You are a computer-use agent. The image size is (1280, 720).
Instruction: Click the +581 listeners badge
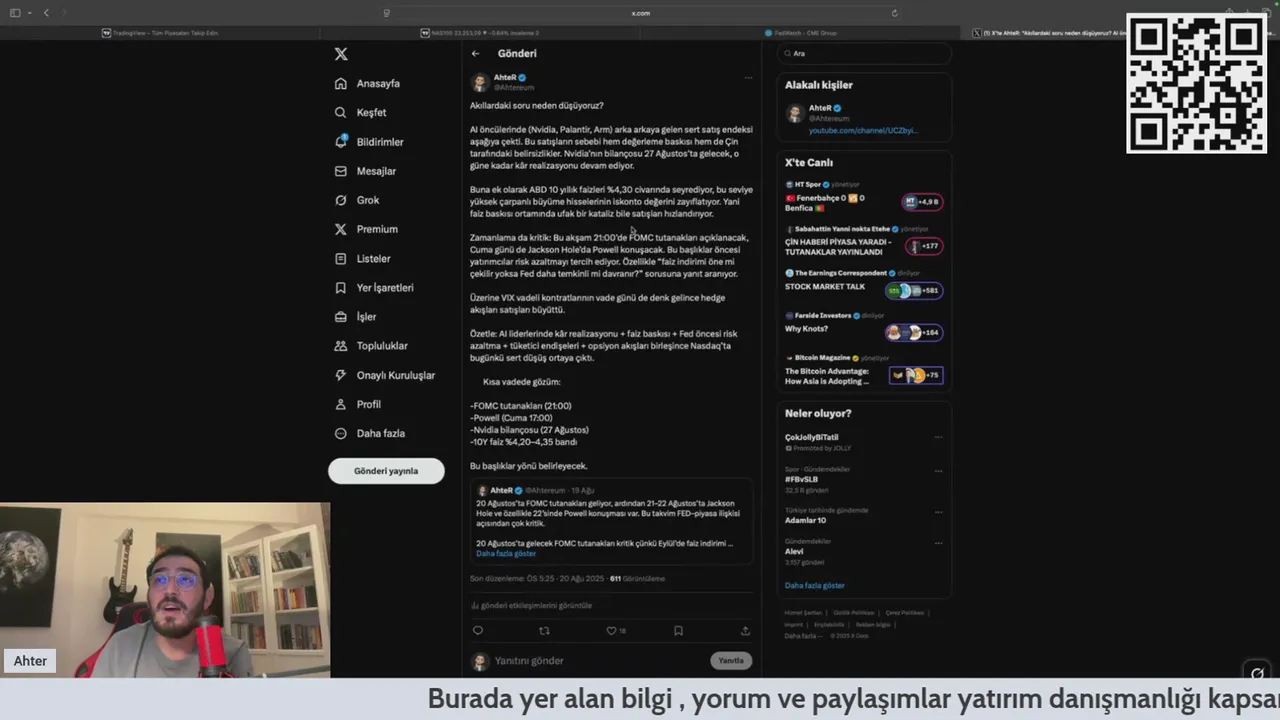point(914,291)
